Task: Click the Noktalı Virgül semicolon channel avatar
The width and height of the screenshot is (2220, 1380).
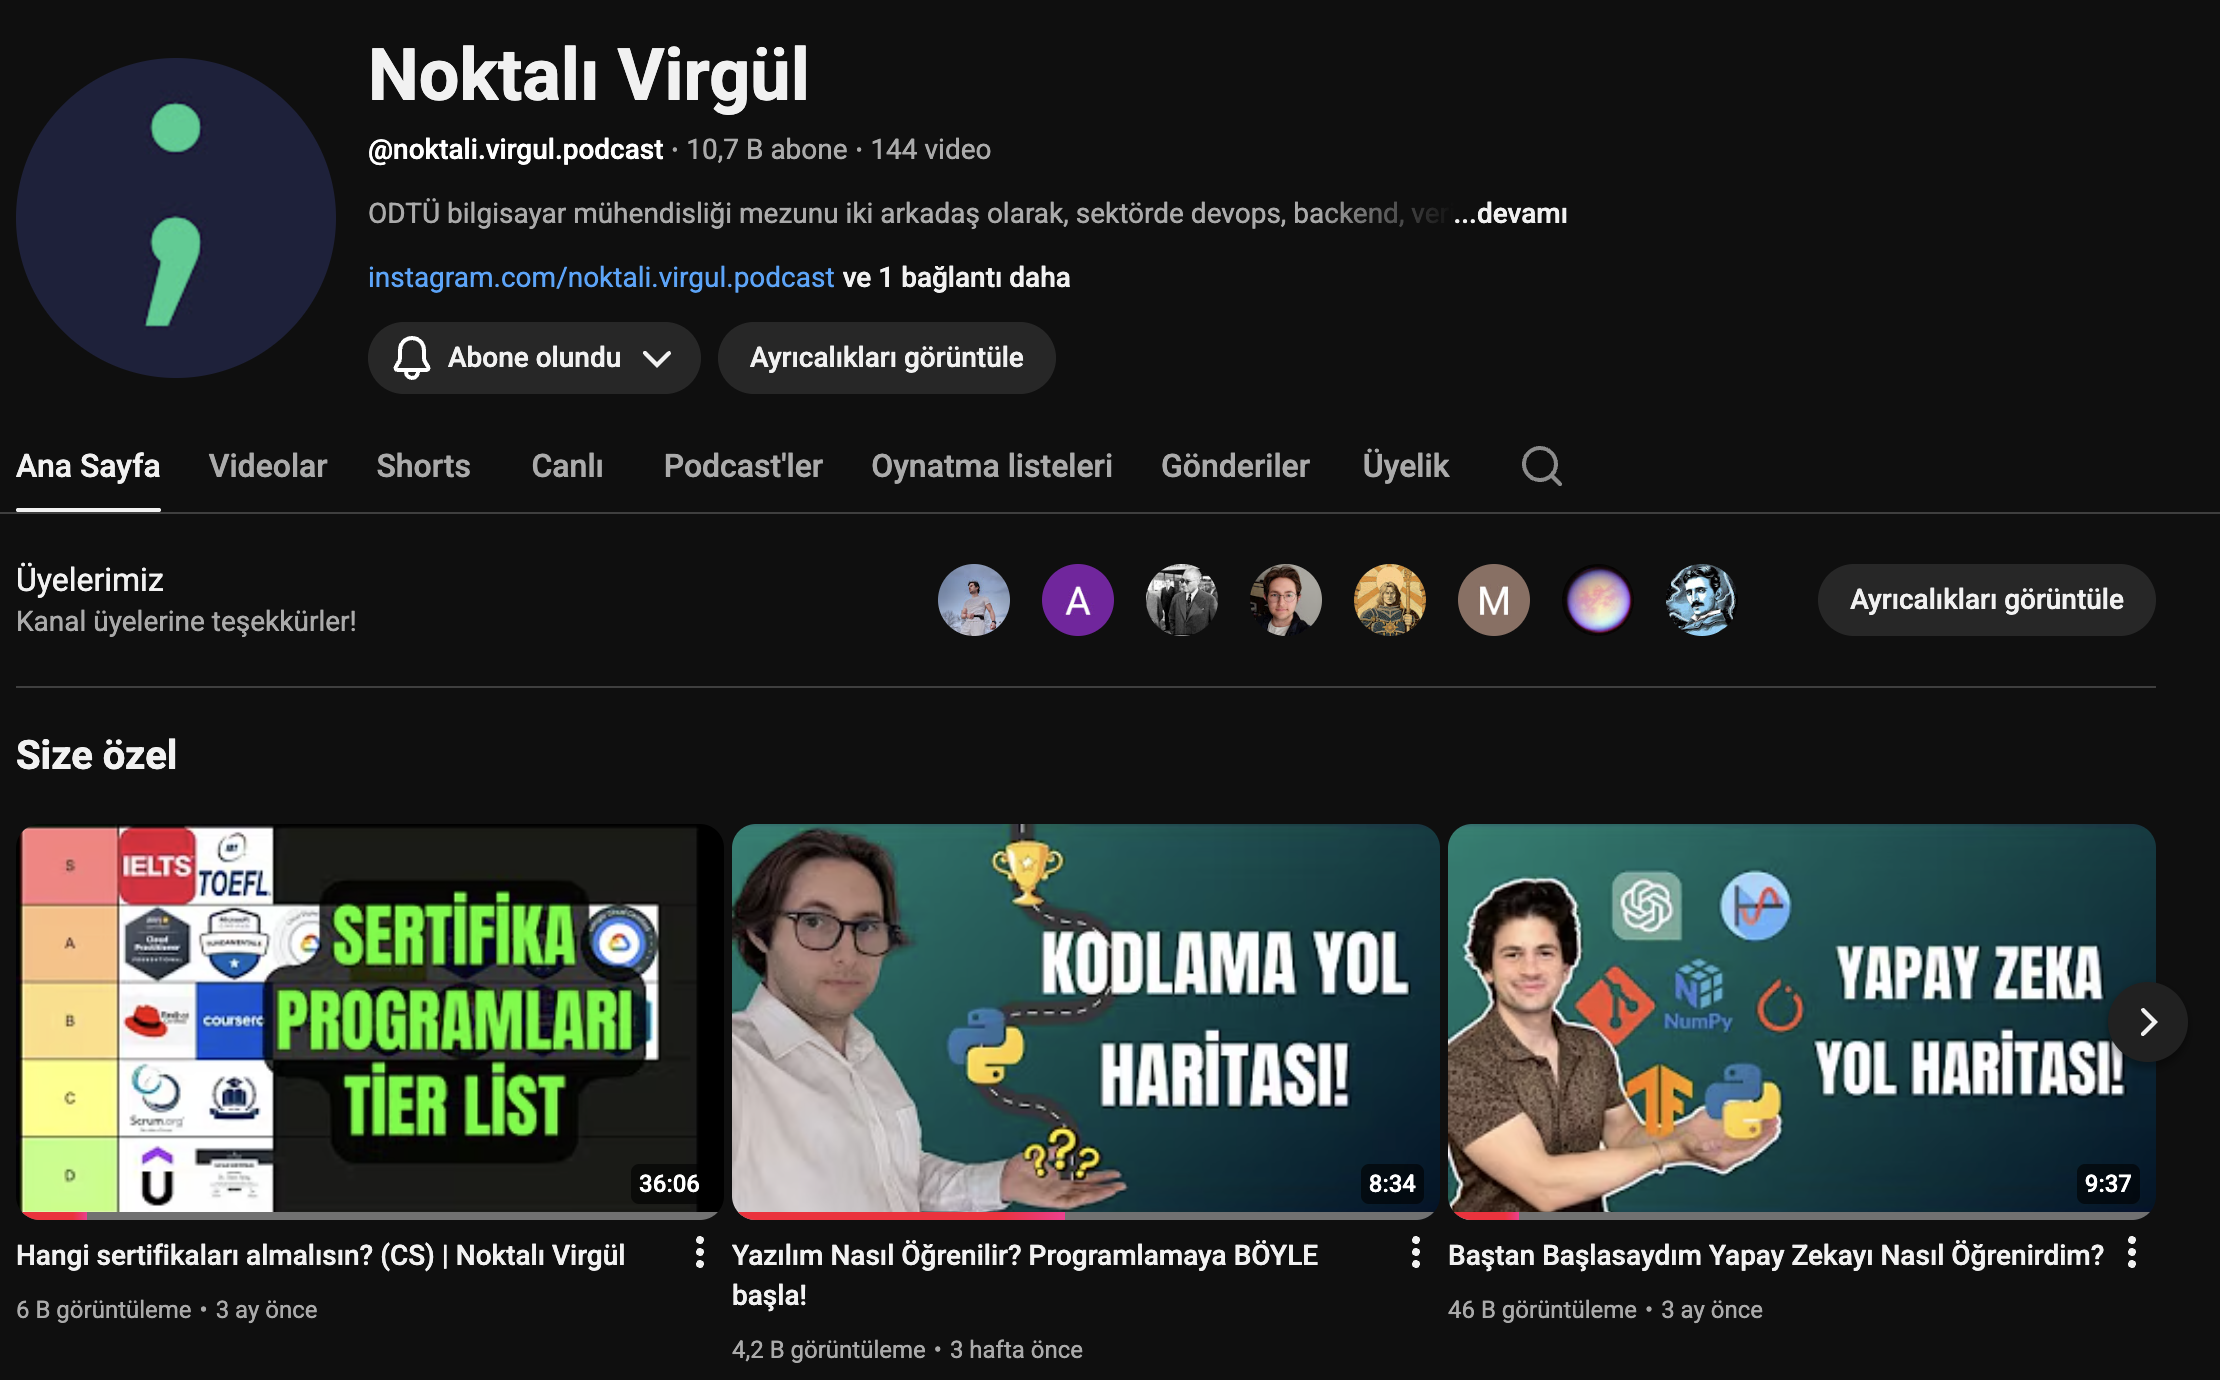Action: (x=176, y=218)
